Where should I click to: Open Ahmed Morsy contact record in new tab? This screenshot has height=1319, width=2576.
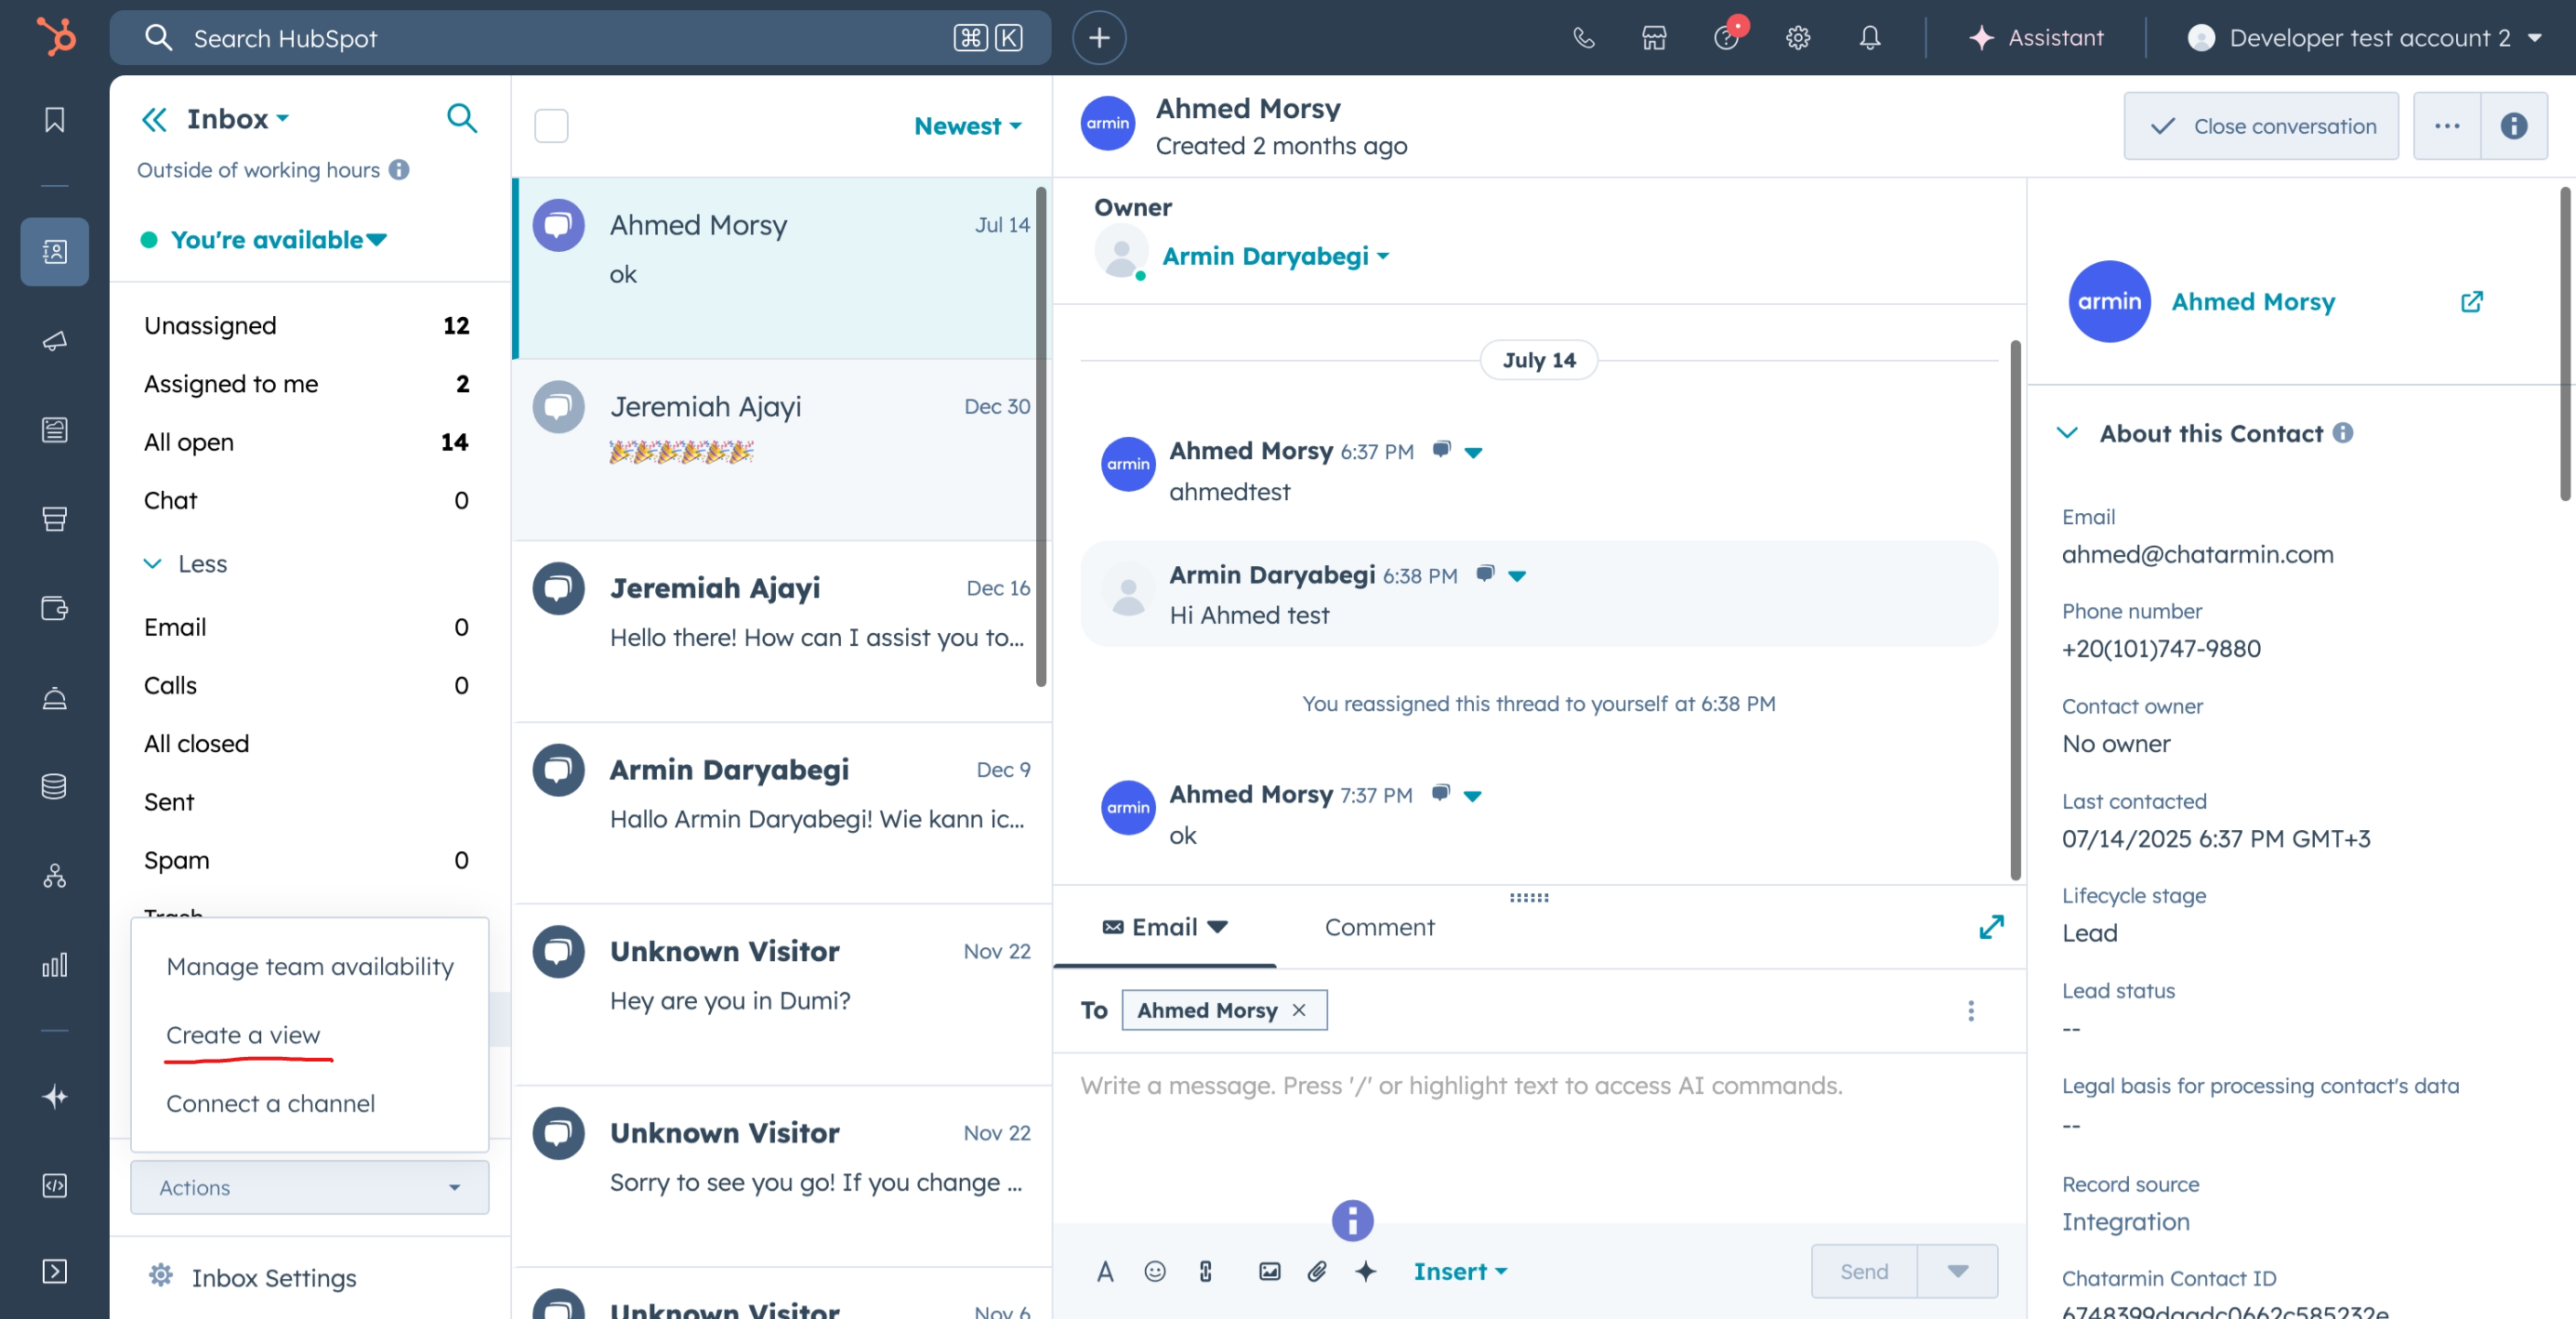[2471, 302]
